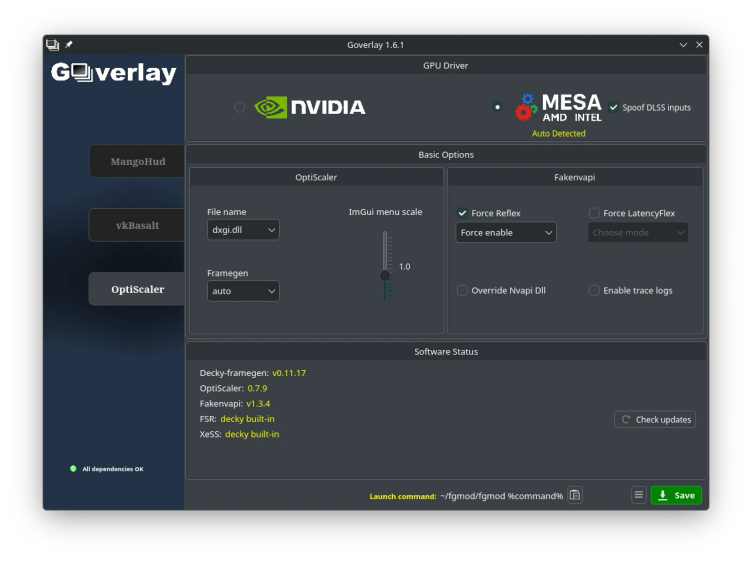Click the green dependencies status indicator
Image resolution: width=752 pixels, height=561 pixels.
[73, 469]
